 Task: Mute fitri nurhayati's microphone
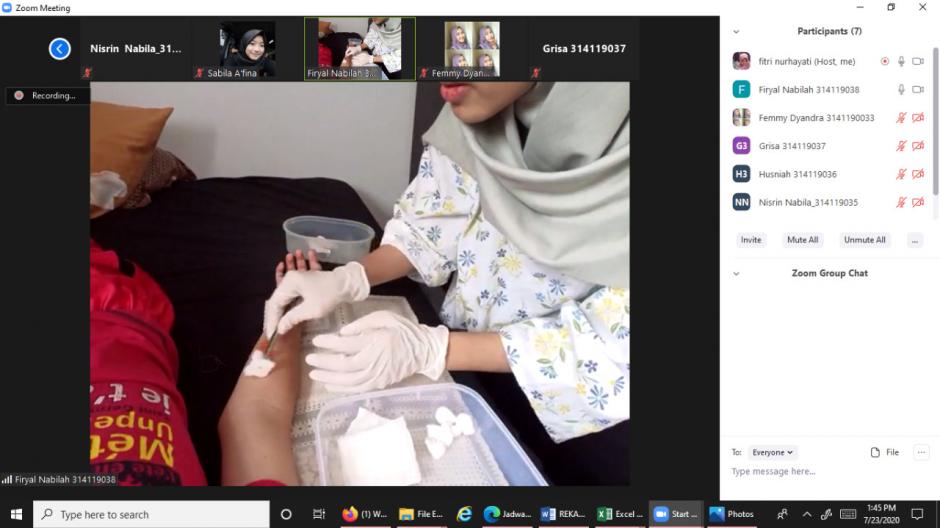tap(901, 61)
